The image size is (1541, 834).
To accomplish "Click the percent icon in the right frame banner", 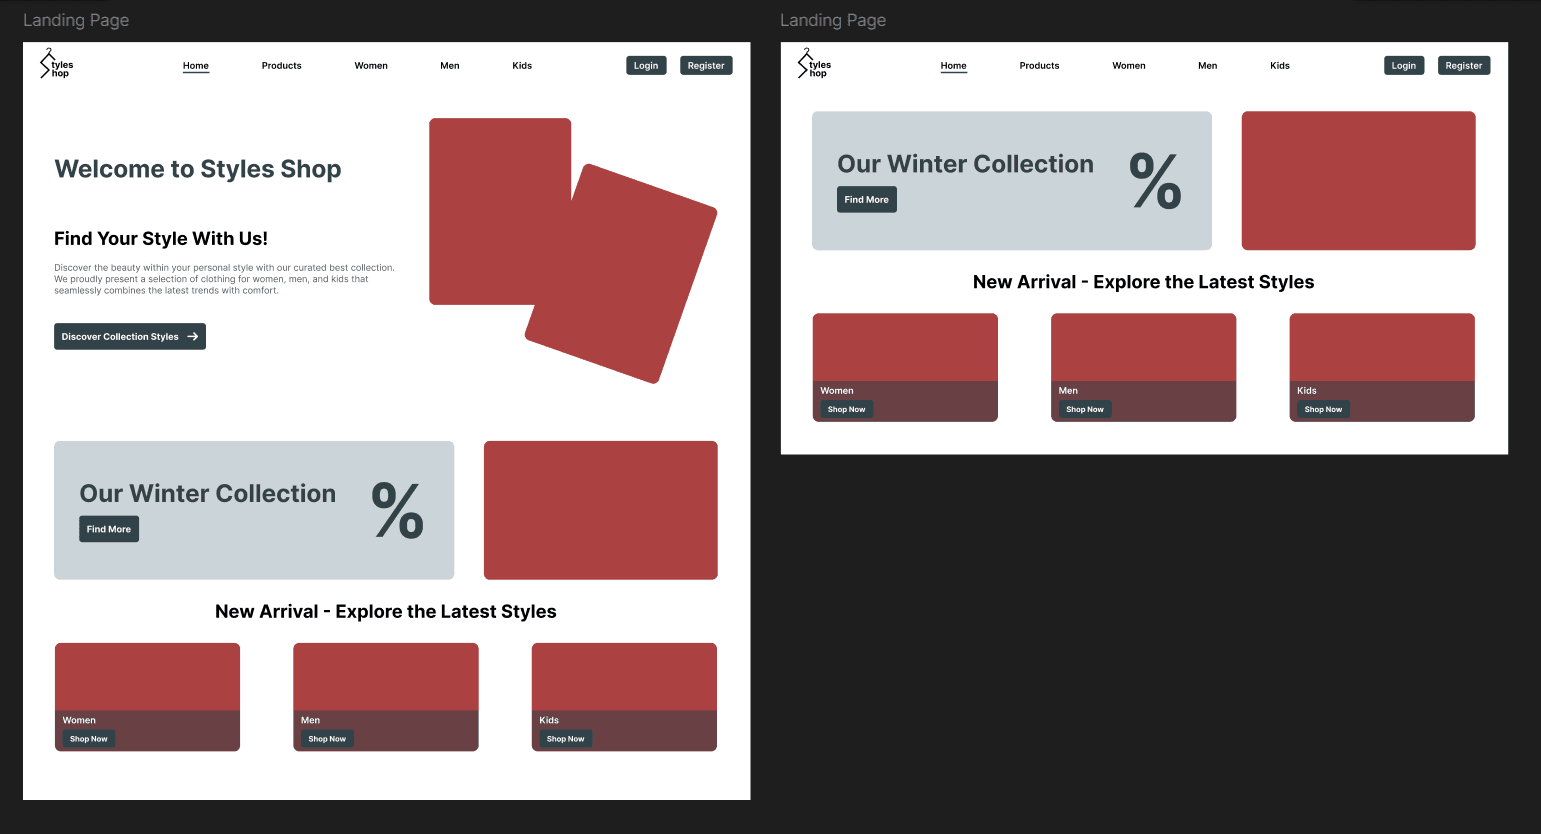I will [x=1156, y=181].
